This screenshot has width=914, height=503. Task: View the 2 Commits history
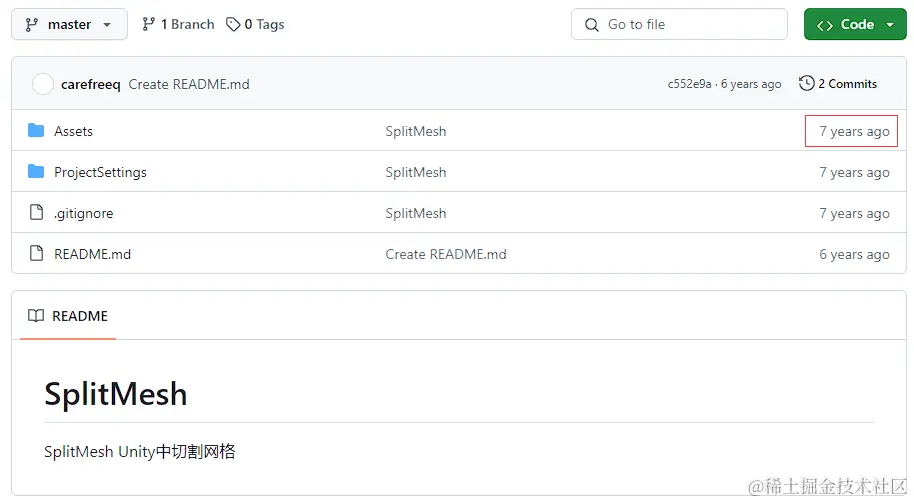pyautogui.click(x=838, y=84)
